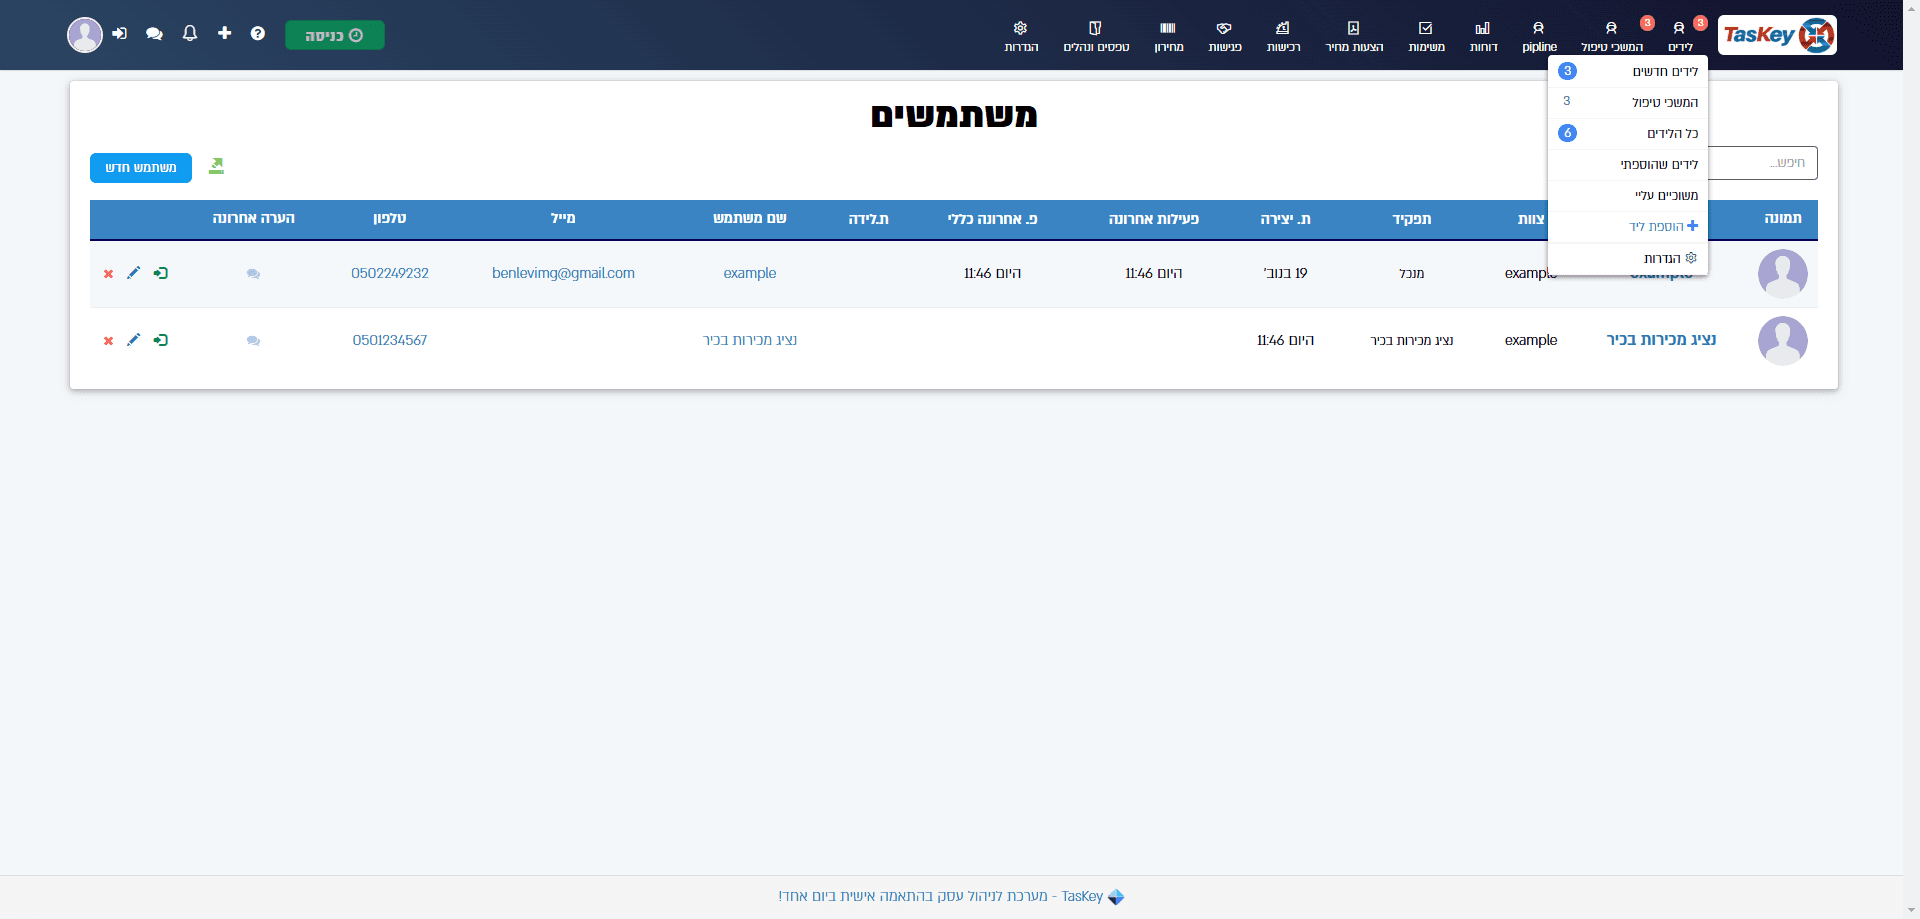Open the benlevimg@gmail.com email link

point(563,274)
